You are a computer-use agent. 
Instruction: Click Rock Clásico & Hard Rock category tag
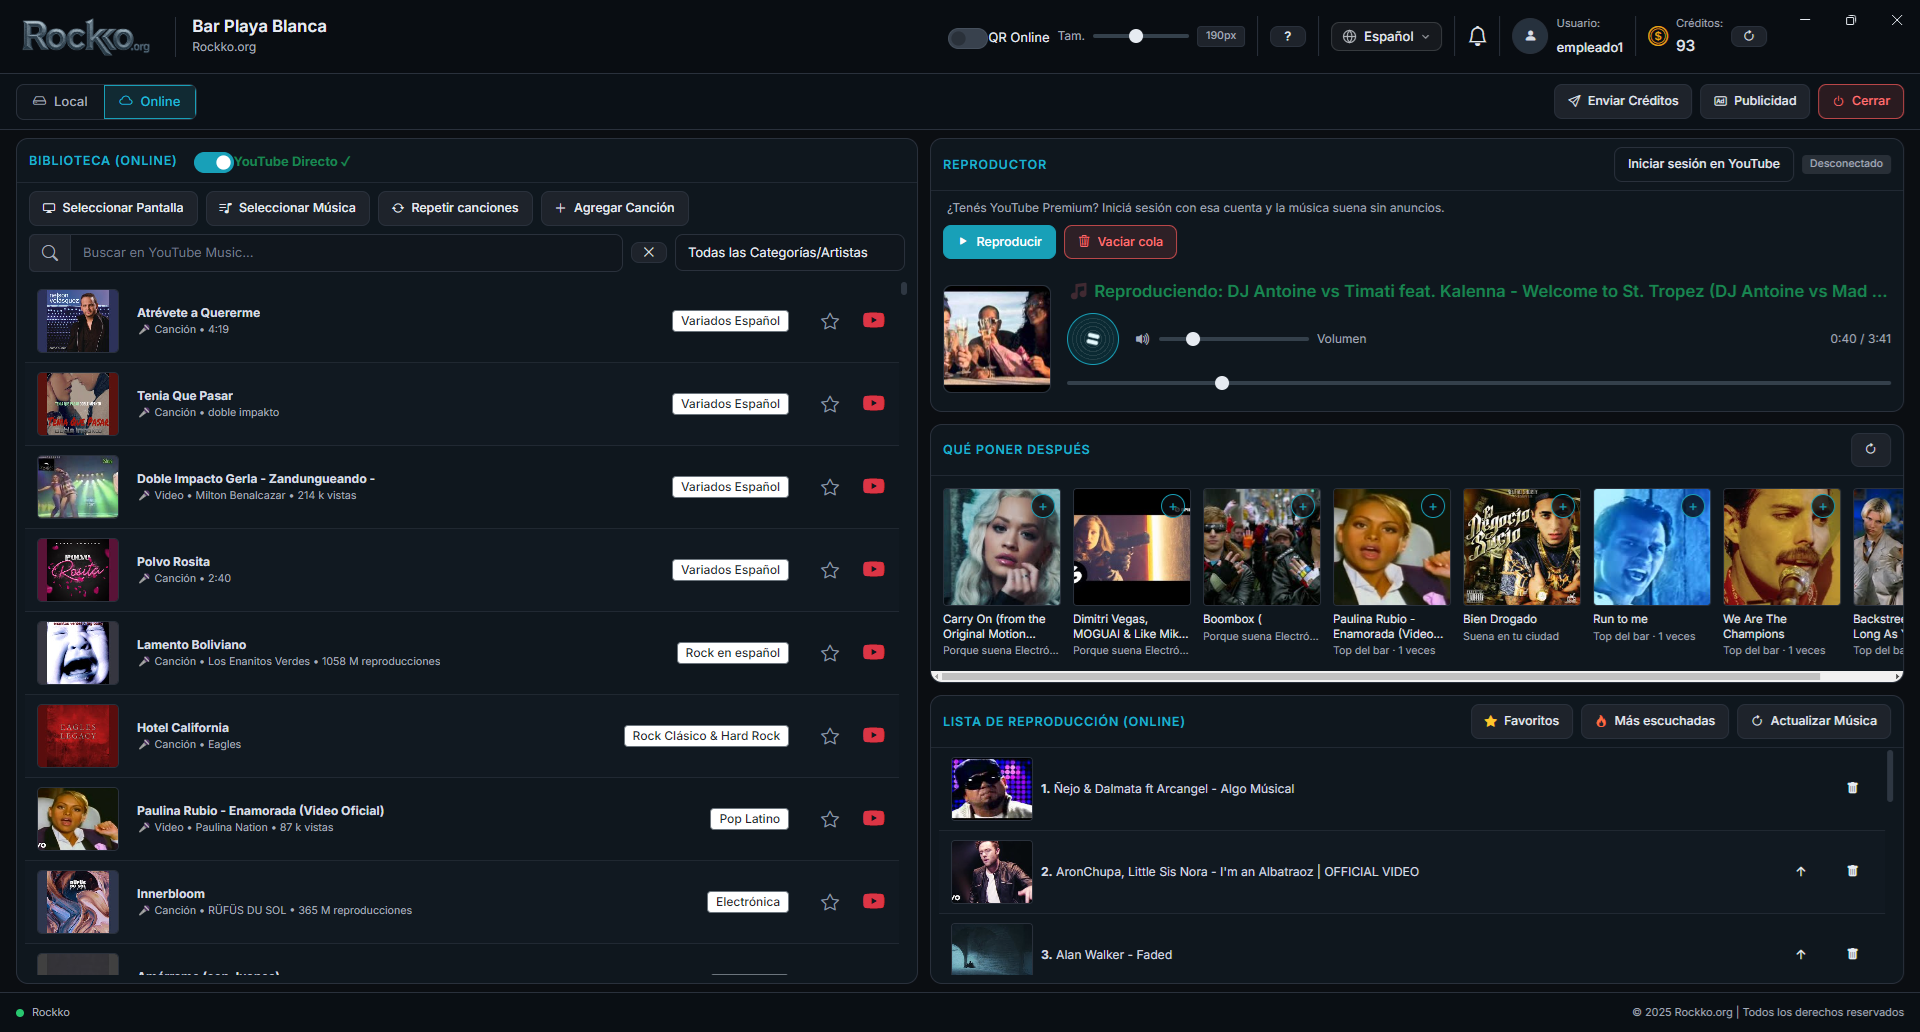[706, 736]
